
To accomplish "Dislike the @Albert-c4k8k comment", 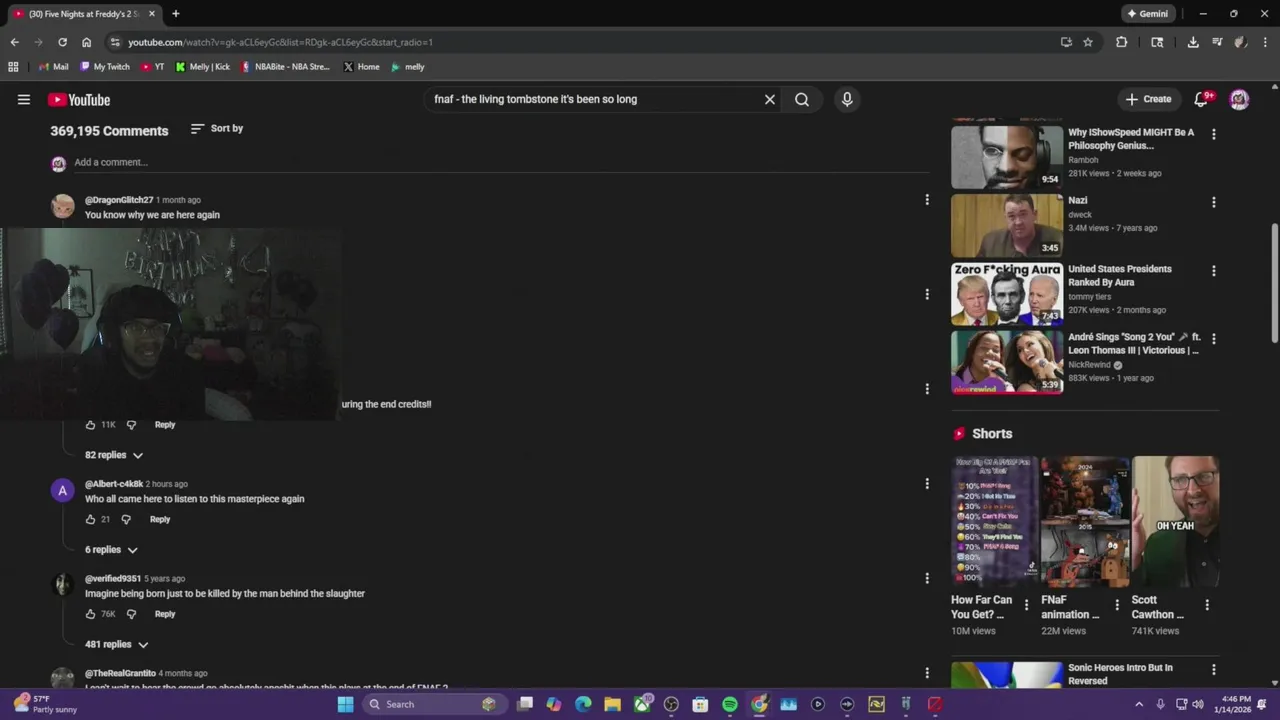I will click(x=126, y=519).
